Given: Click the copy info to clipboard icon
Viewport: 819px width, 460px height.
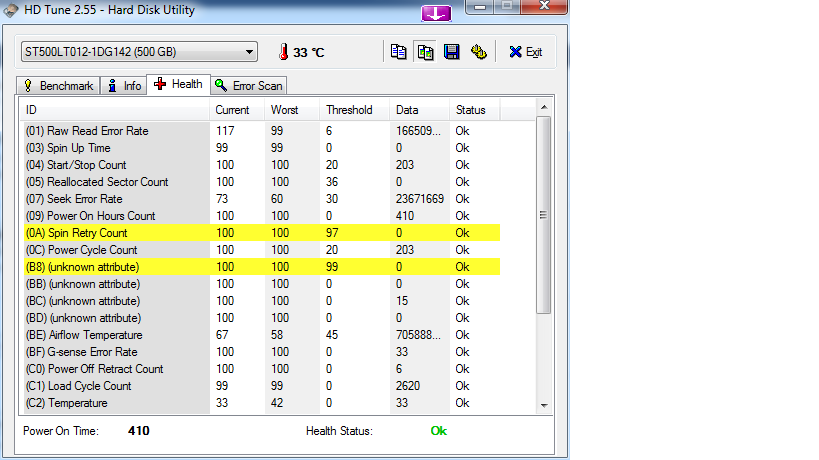Looking at the screenshot, I should point(399,52).
